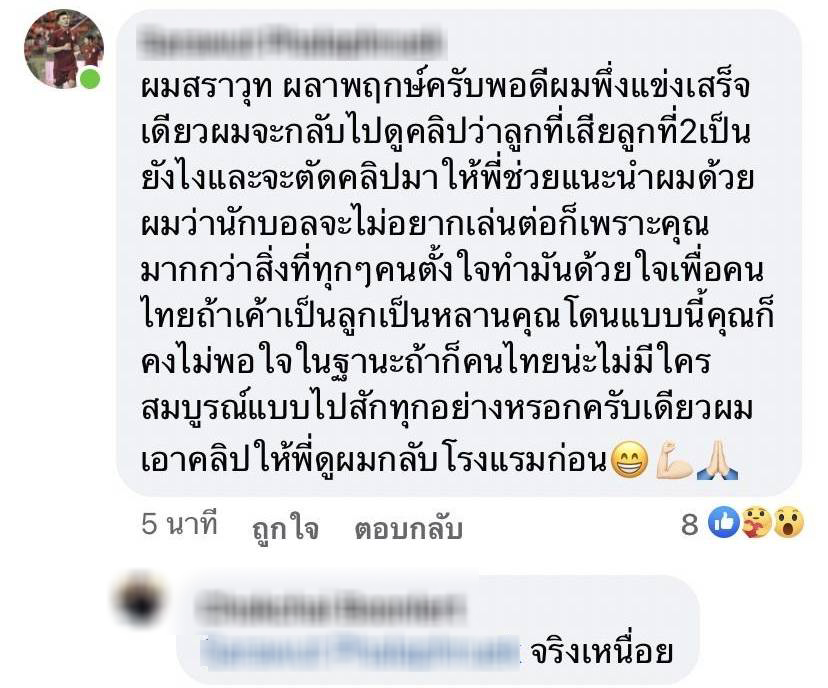The height and width of the screenshot is (688, 828).
Task: Click the reply text จริงเหนื่อย
Action: click(601, 652)
